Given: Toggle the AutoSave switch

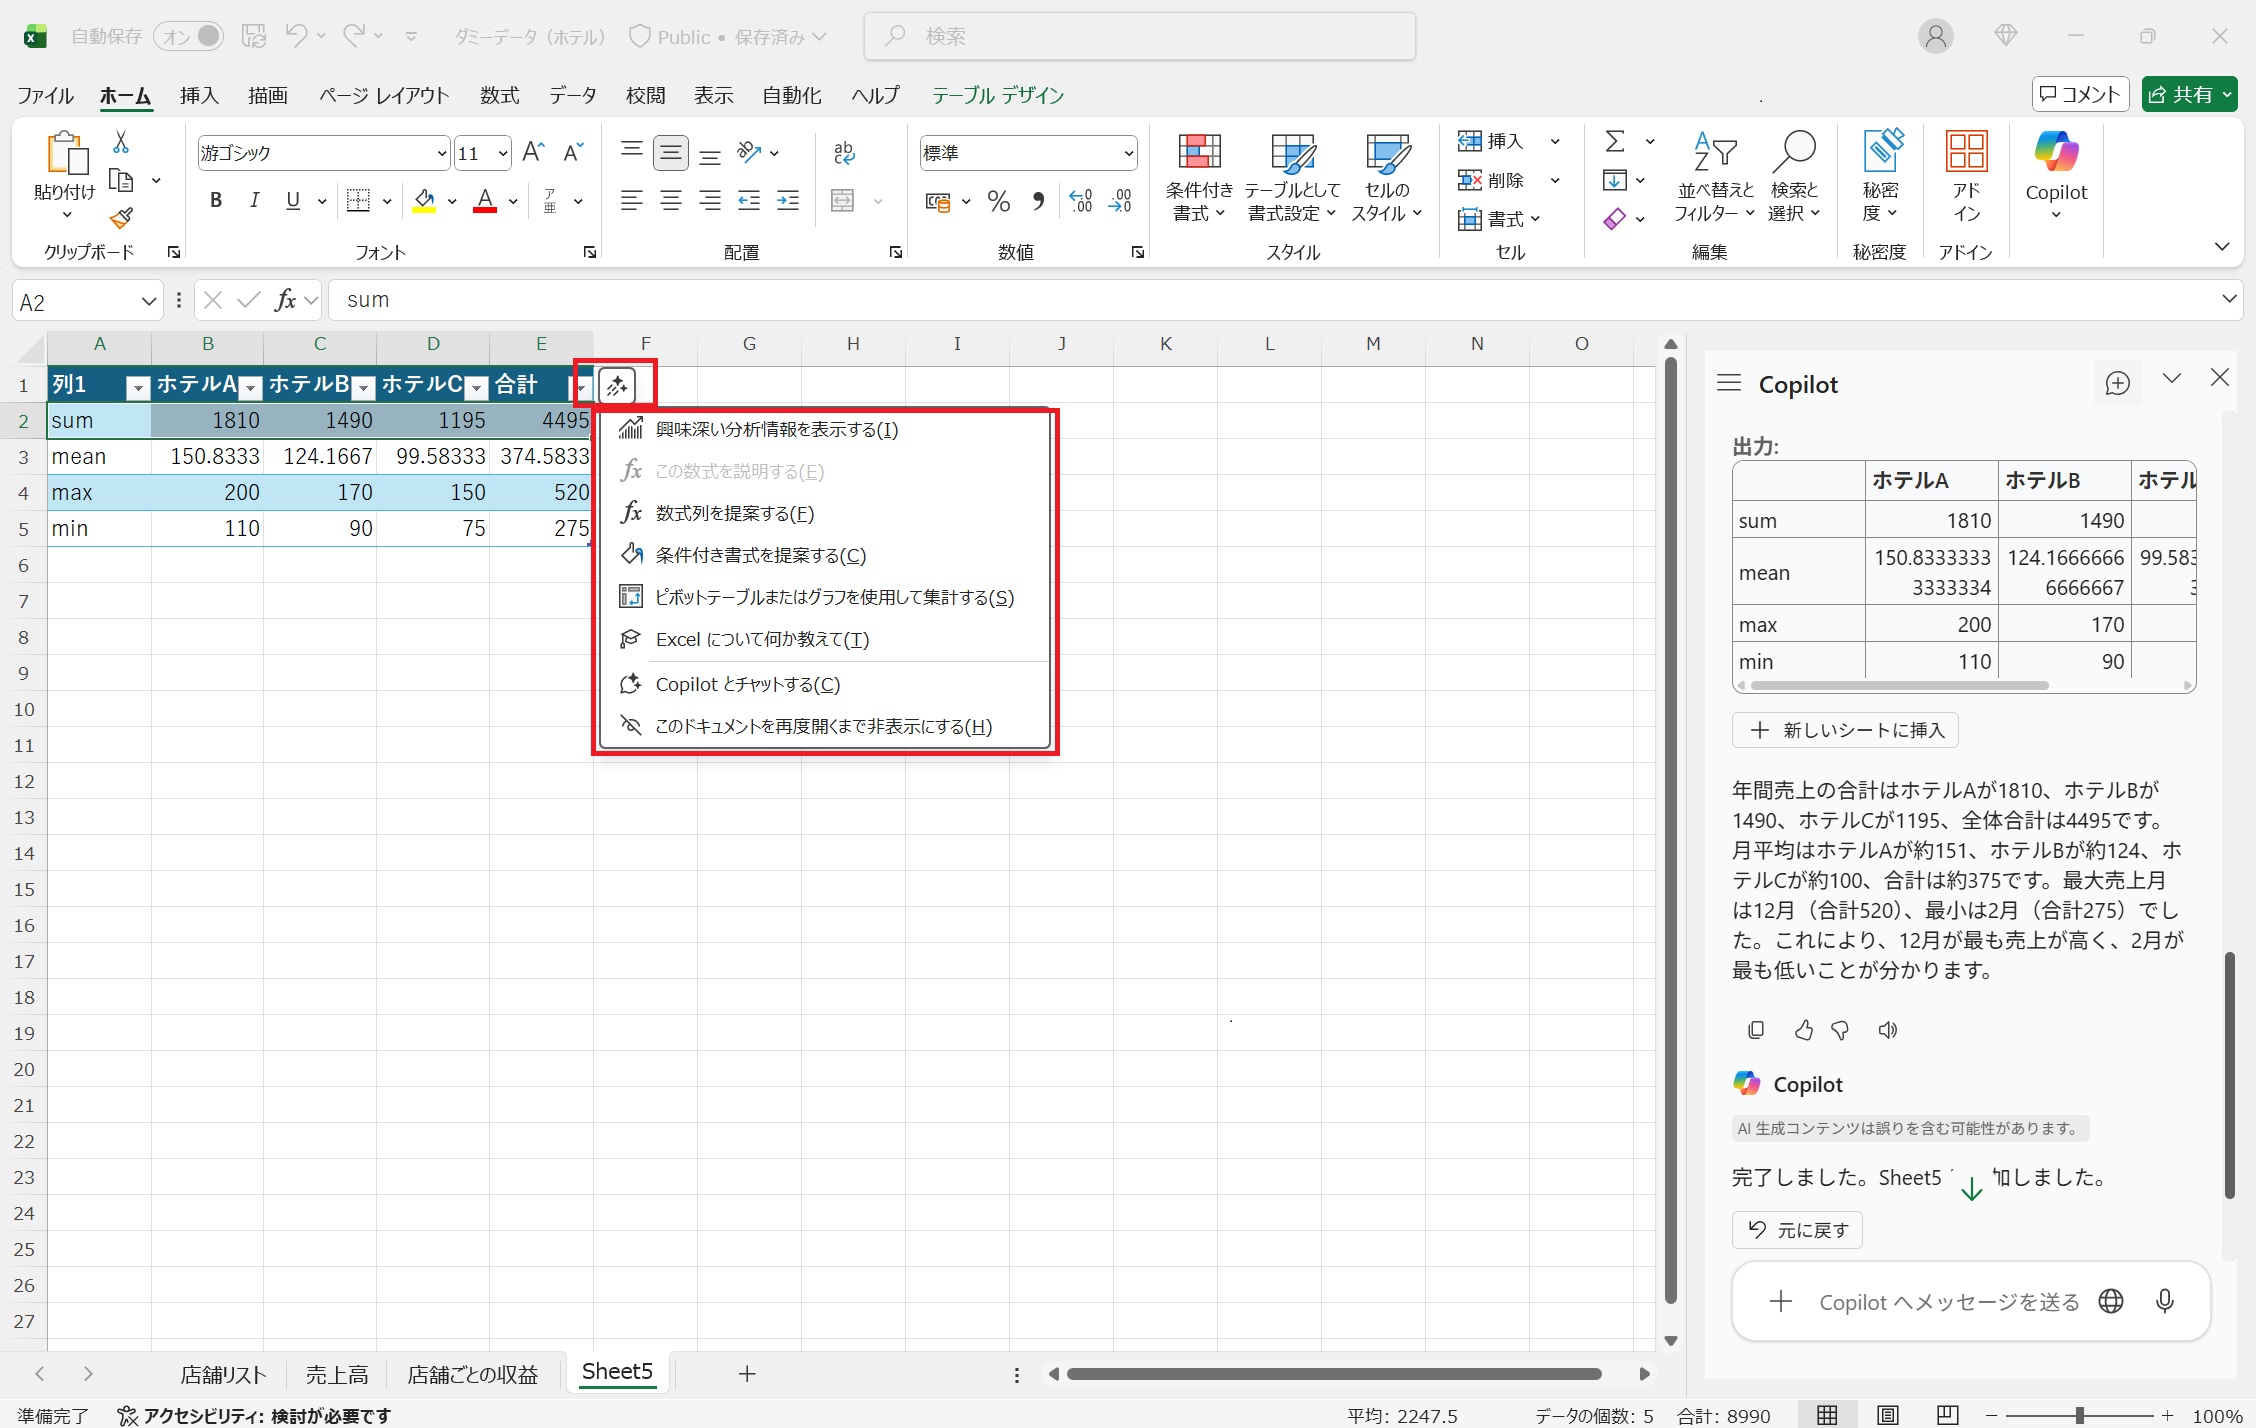Looking at the screenshot, I should click(x=189, y=36).
